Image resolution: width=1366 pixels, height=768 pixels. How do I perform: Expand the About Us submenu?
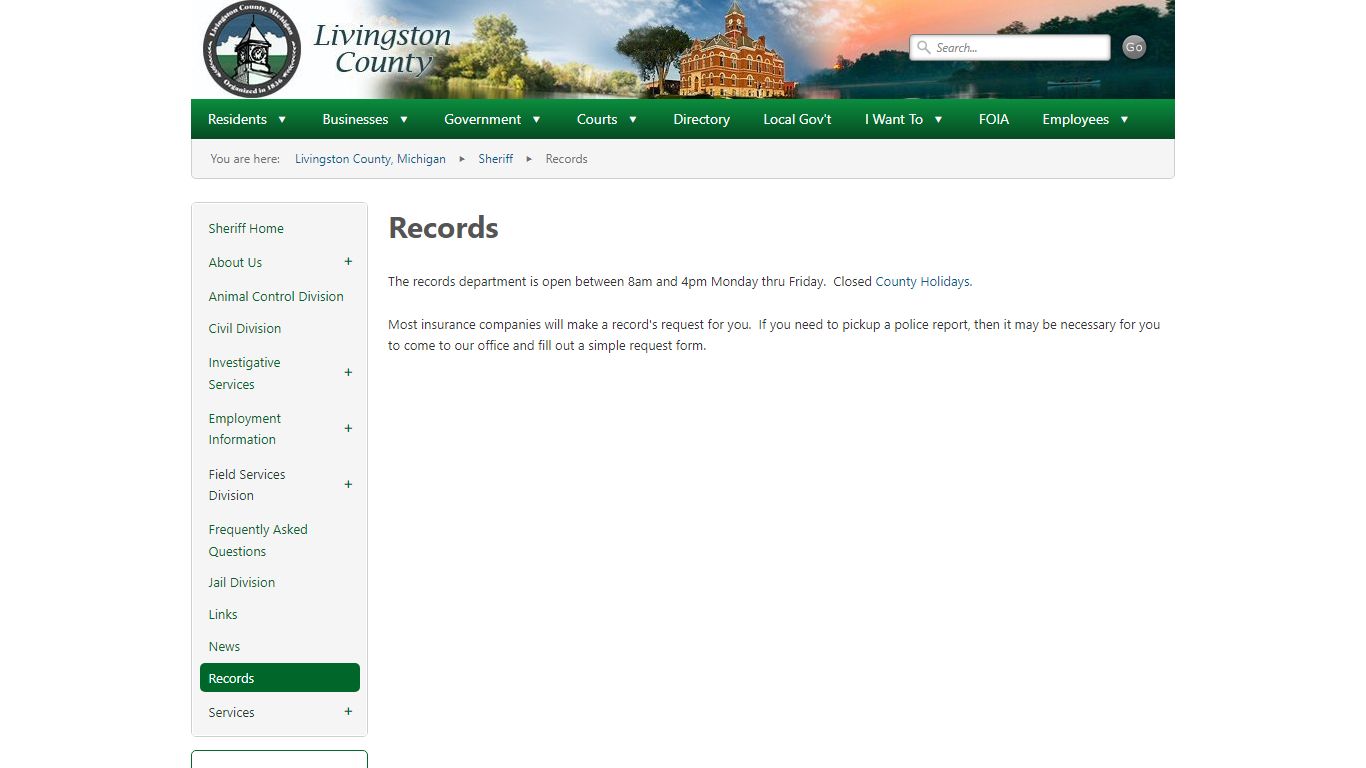click(348, 262)
